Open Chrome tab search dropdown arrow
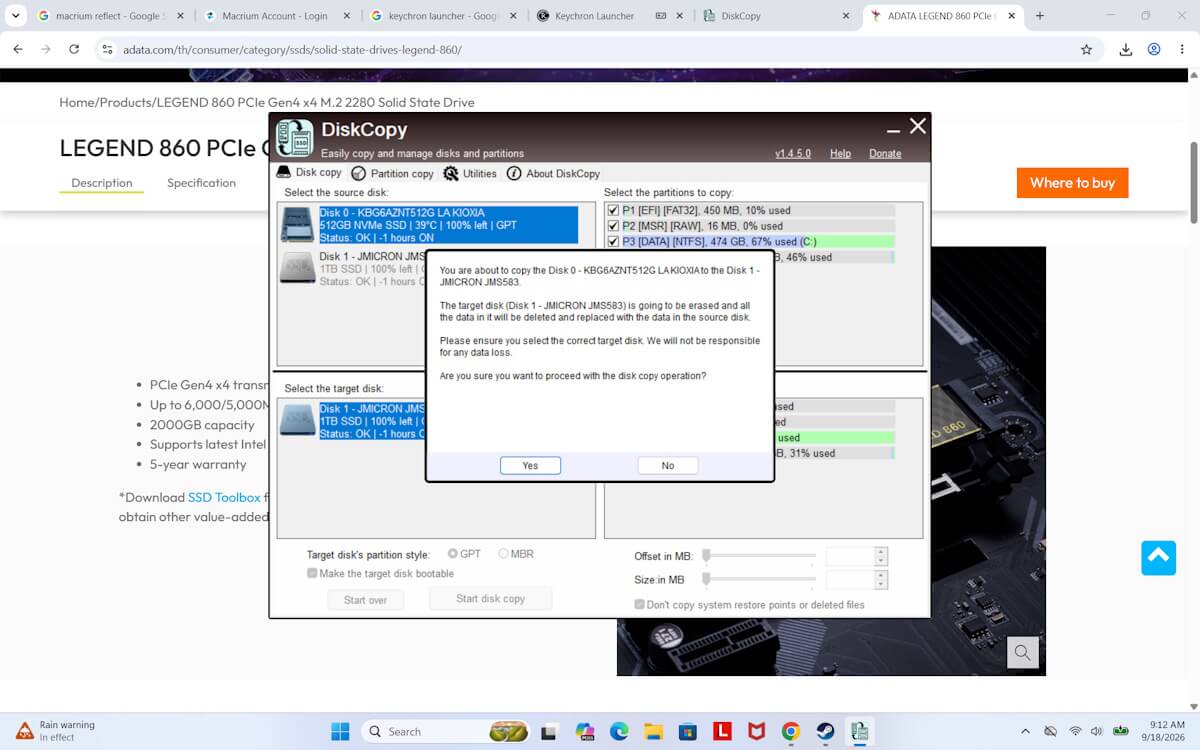This screenshot has height=750, width=1200. [x=15, y=16]
